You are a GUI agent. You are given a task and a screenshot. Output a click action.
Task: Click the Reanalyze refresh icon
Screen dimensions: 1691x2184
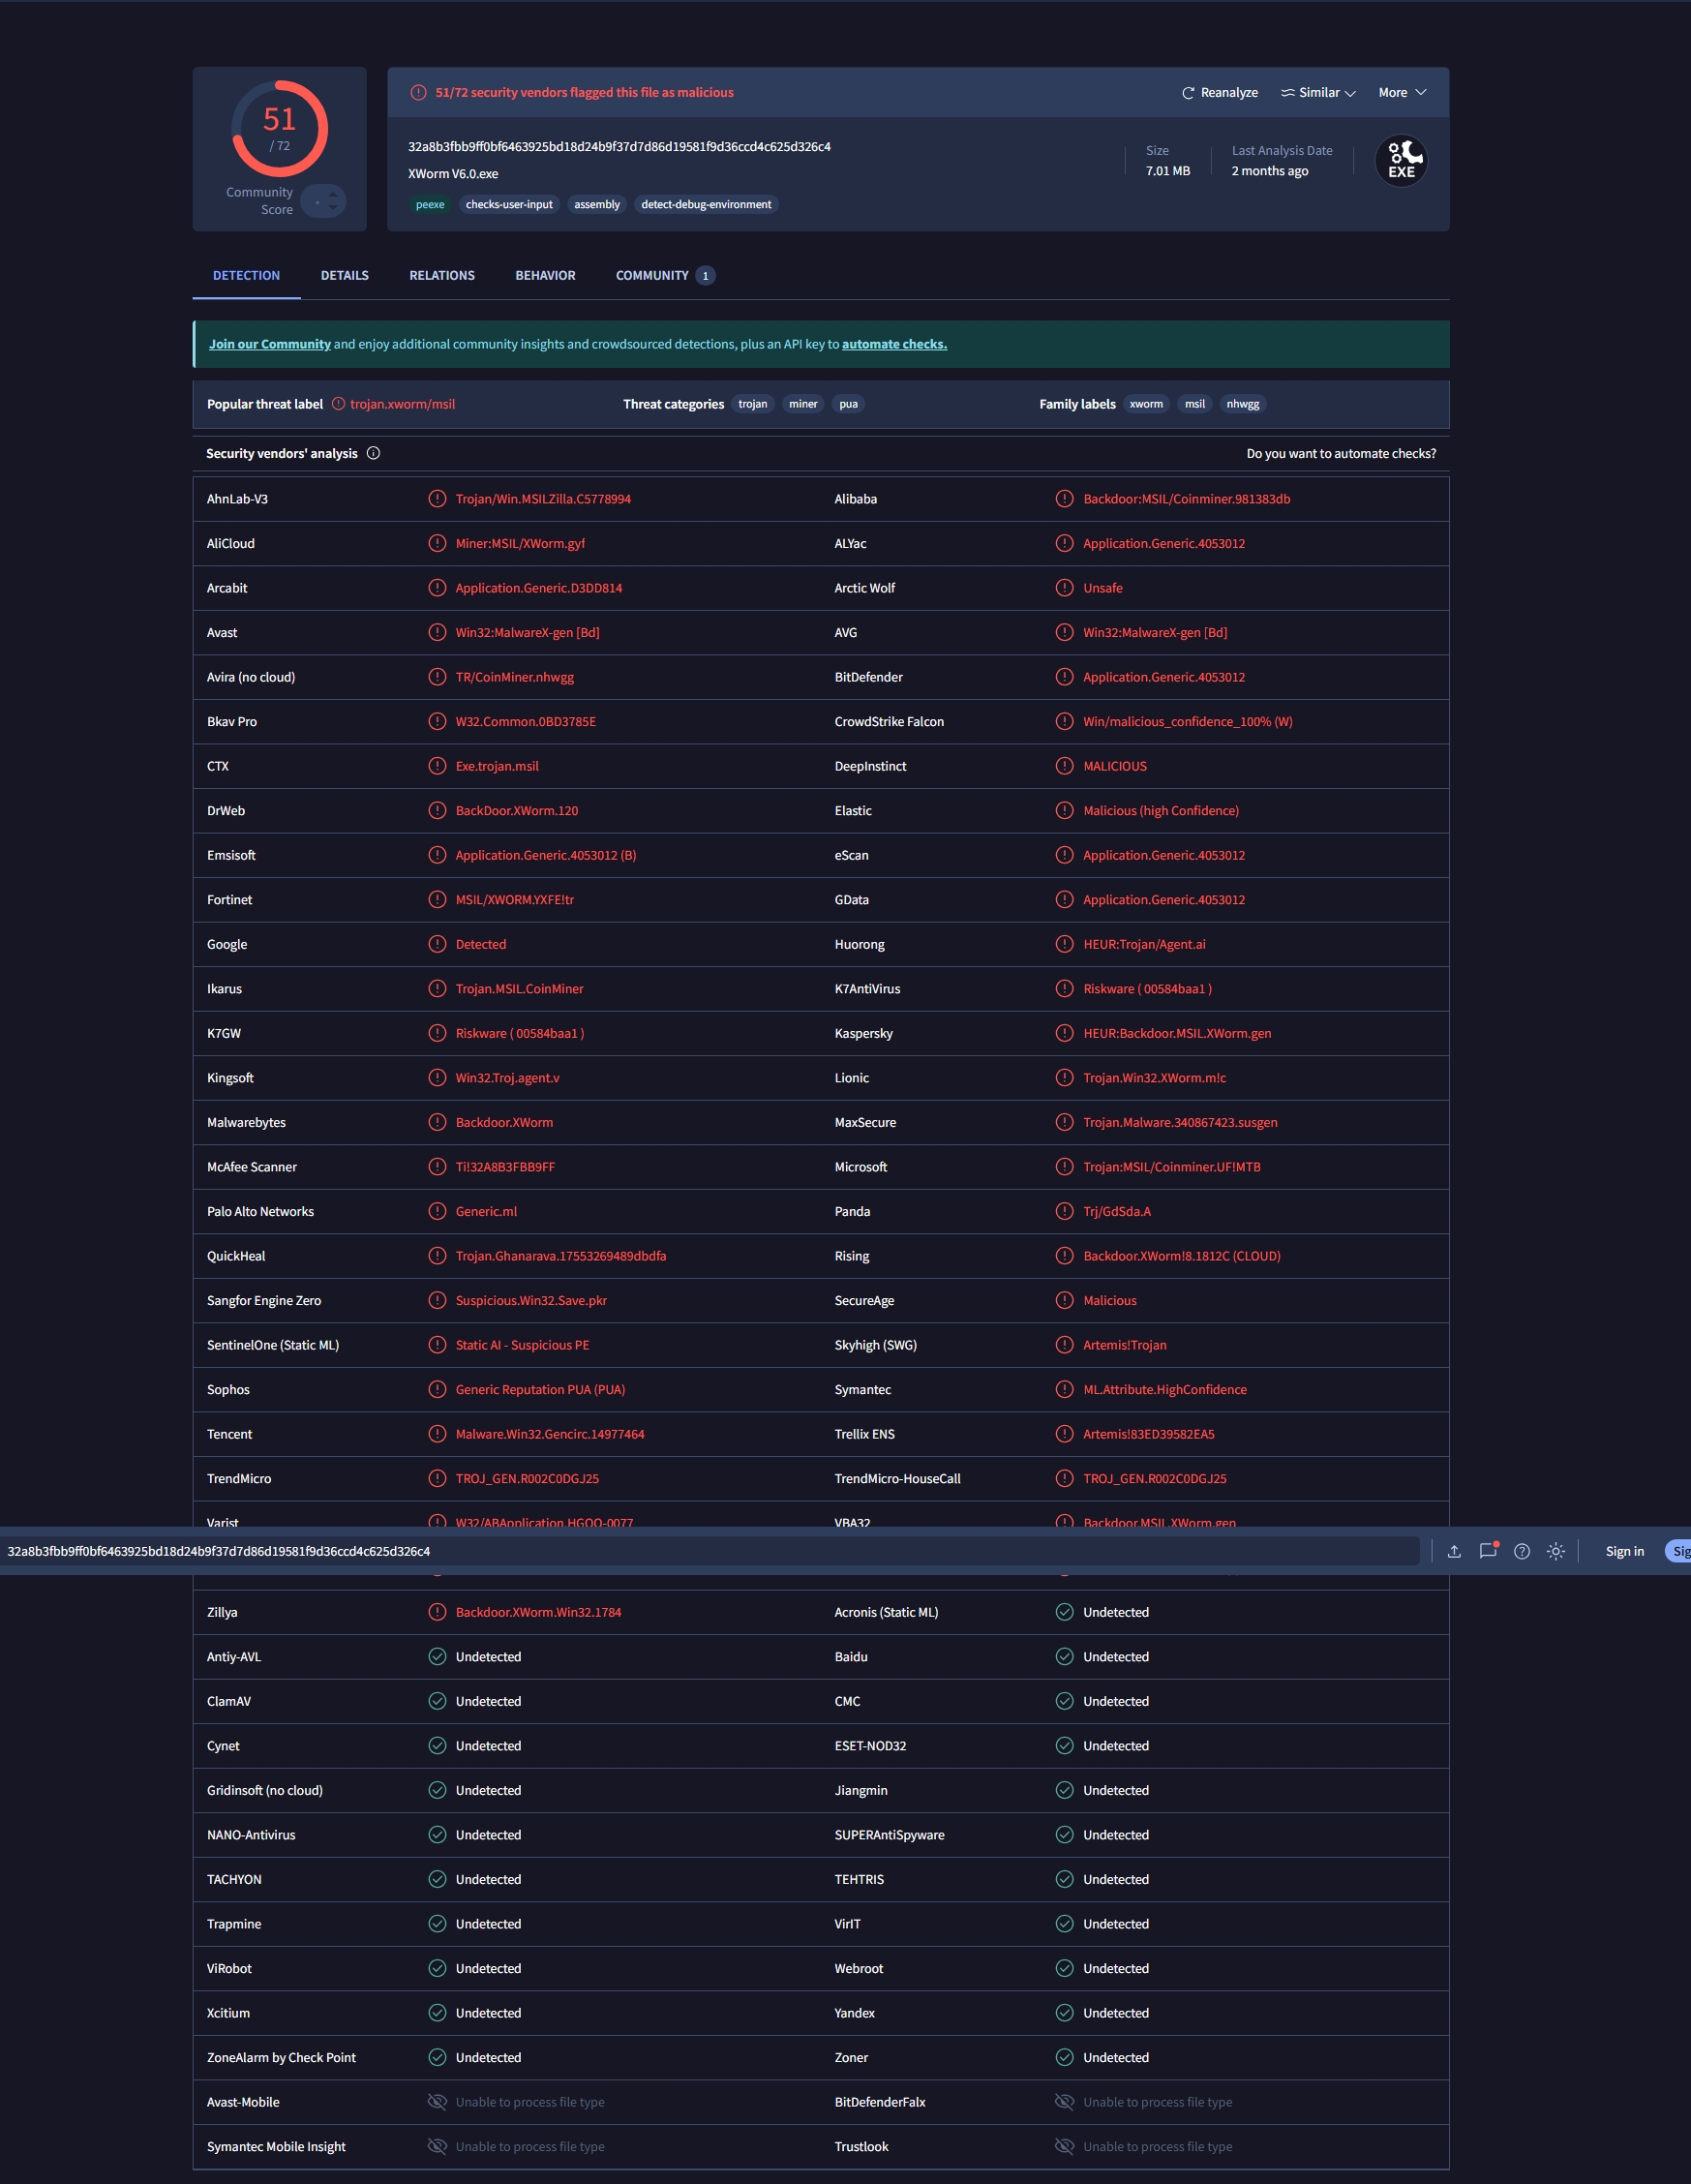pos(1188,93)
